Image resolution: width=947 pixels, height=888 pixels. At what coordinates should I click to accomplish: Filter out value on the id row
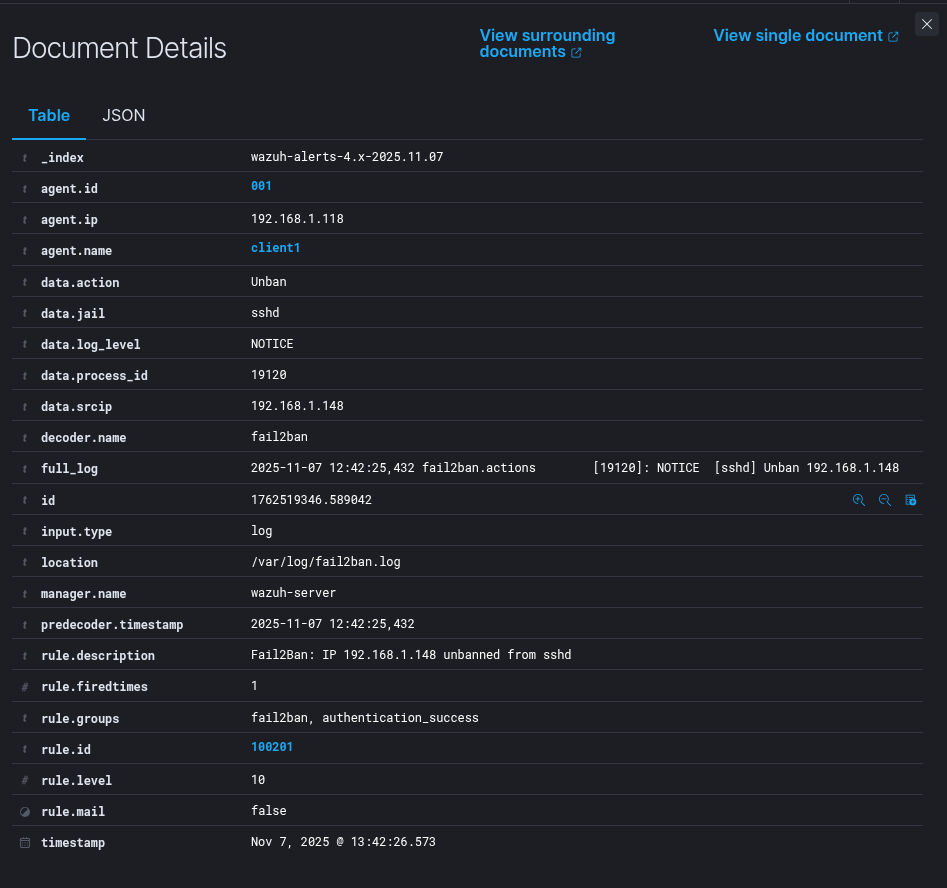click(x=884, y=500)
